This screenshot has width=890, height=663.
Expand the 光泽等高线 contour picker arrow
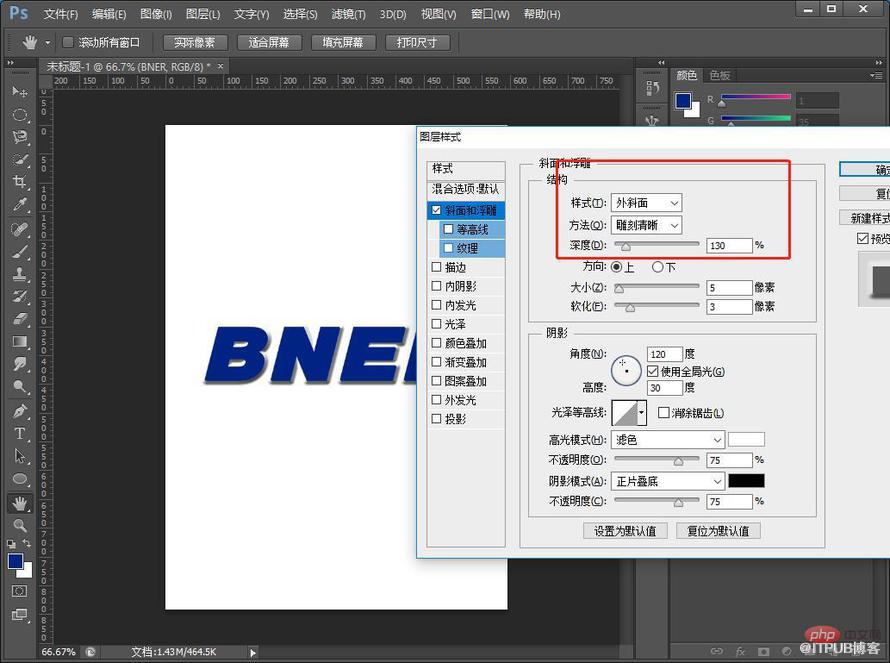[x=642, y=413]
